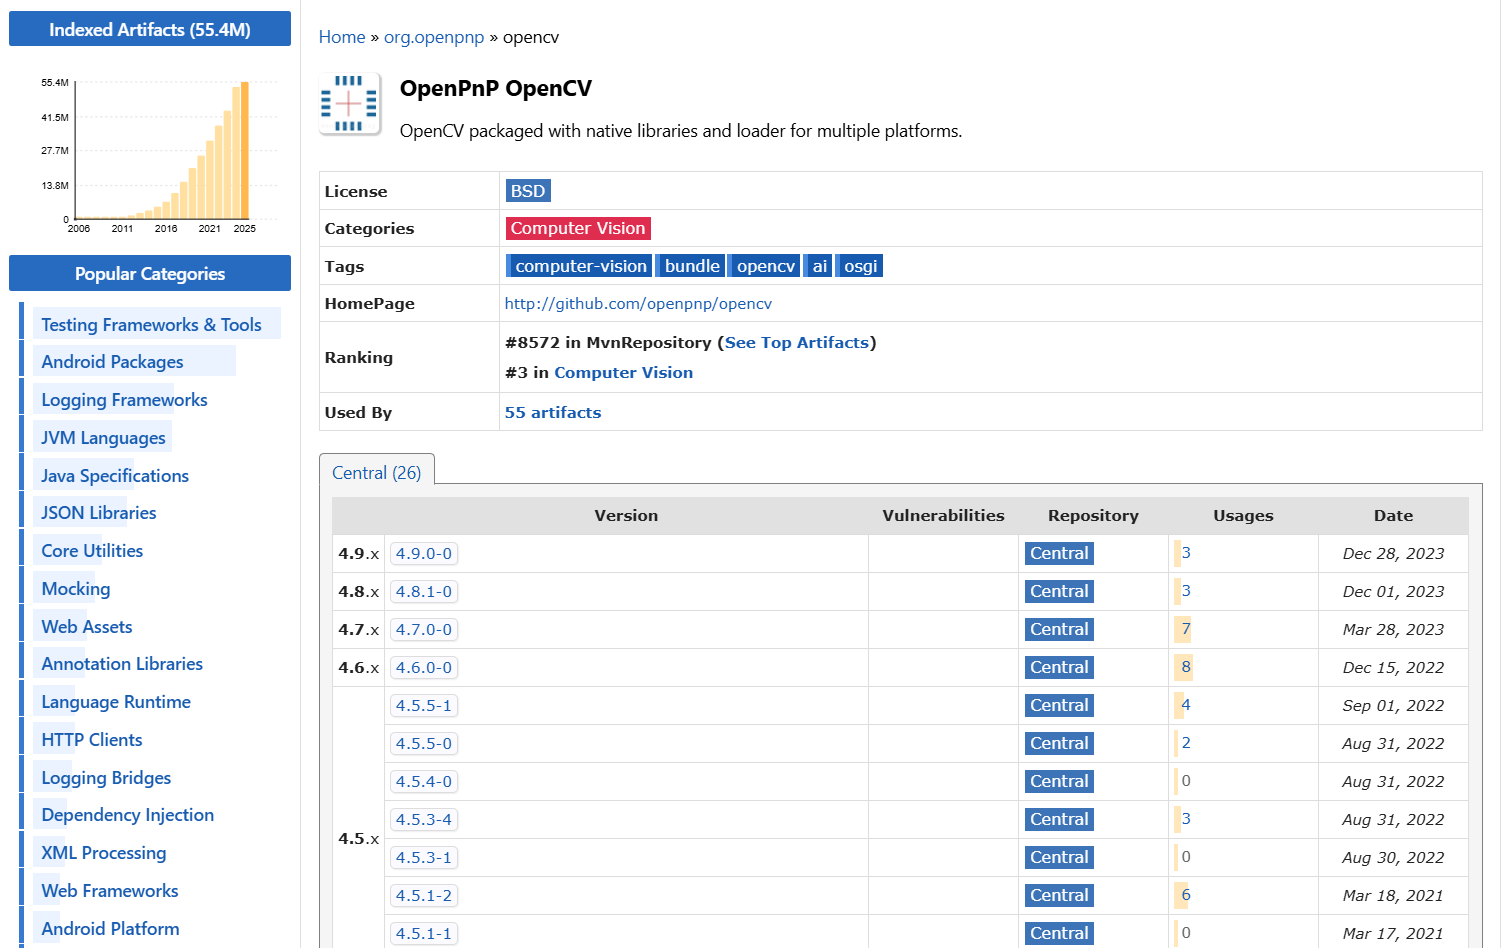Open the Core Utilities category
The width and height of the screenshot is (1501, 948).
[x=92, y=550]
